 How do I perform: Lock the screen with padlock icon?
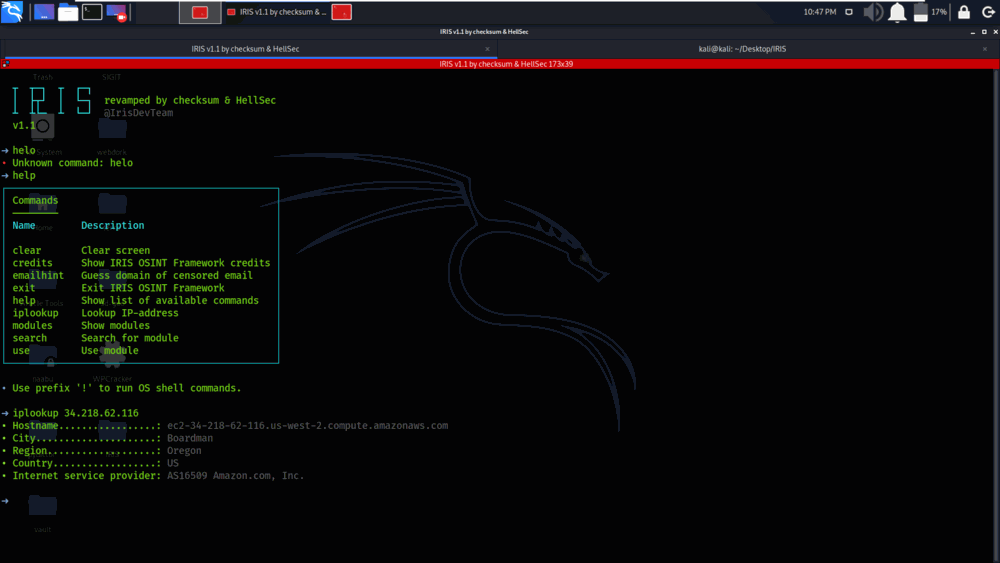click(x=964, y=12)
